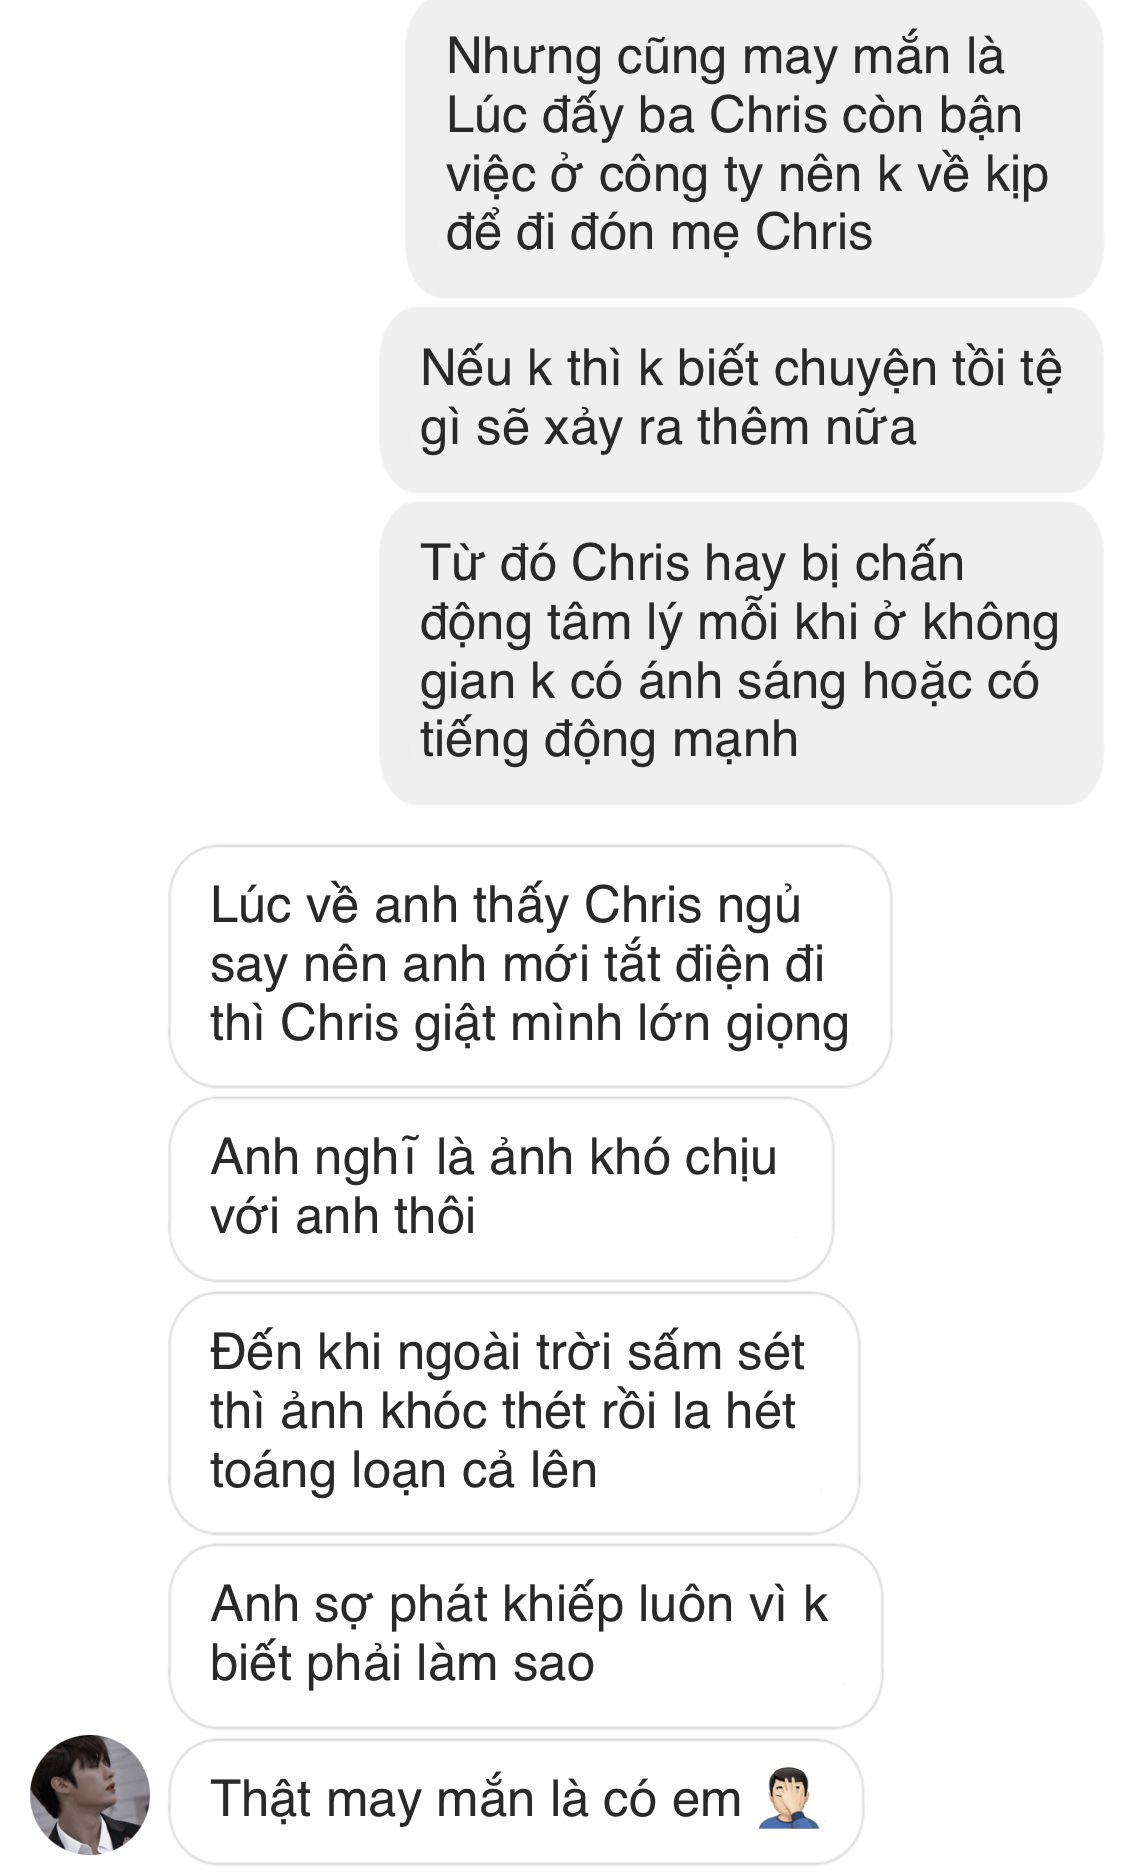This screenshot has width=1125, height=1876.
Task: Tap the 'Thật may mắn là có em' text
Action: pos(475,1799)
